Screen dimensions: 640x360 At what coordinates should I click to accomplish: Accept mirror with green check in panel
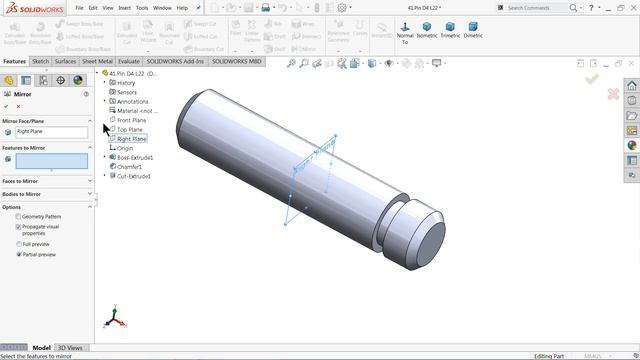pos(6,107)
